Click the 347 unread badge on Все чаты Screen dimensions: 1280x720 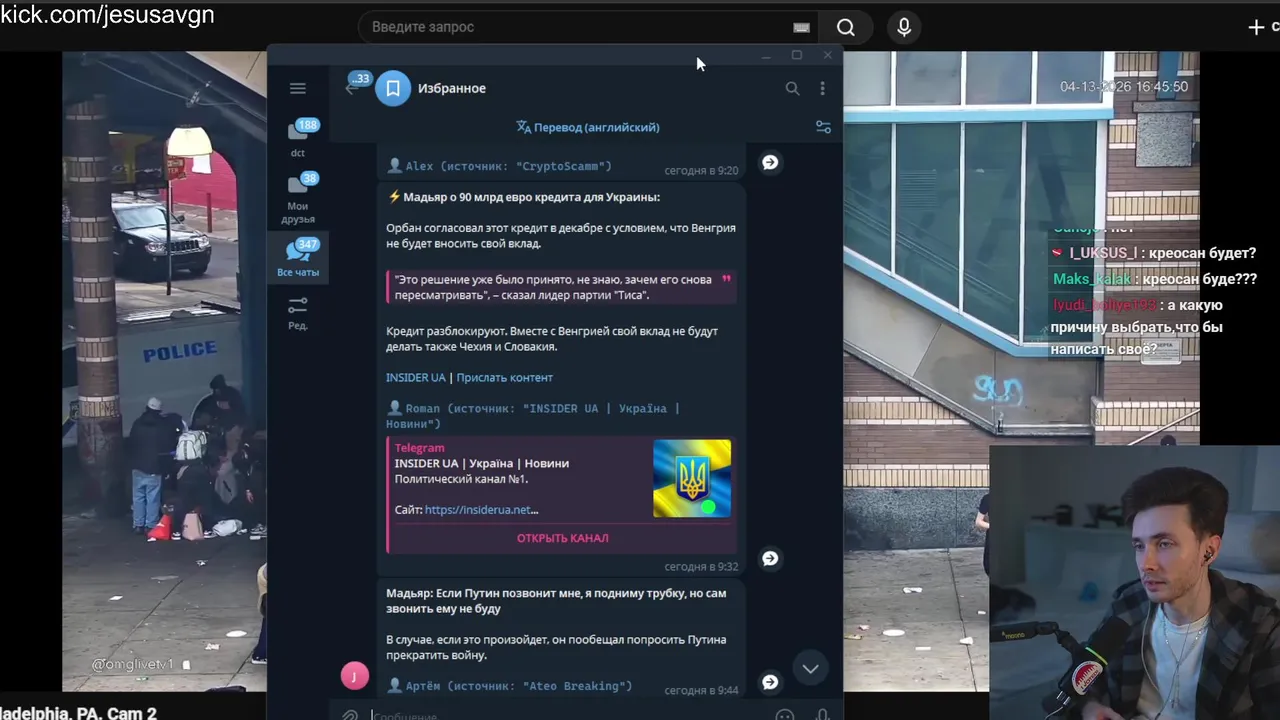[307, 244]
